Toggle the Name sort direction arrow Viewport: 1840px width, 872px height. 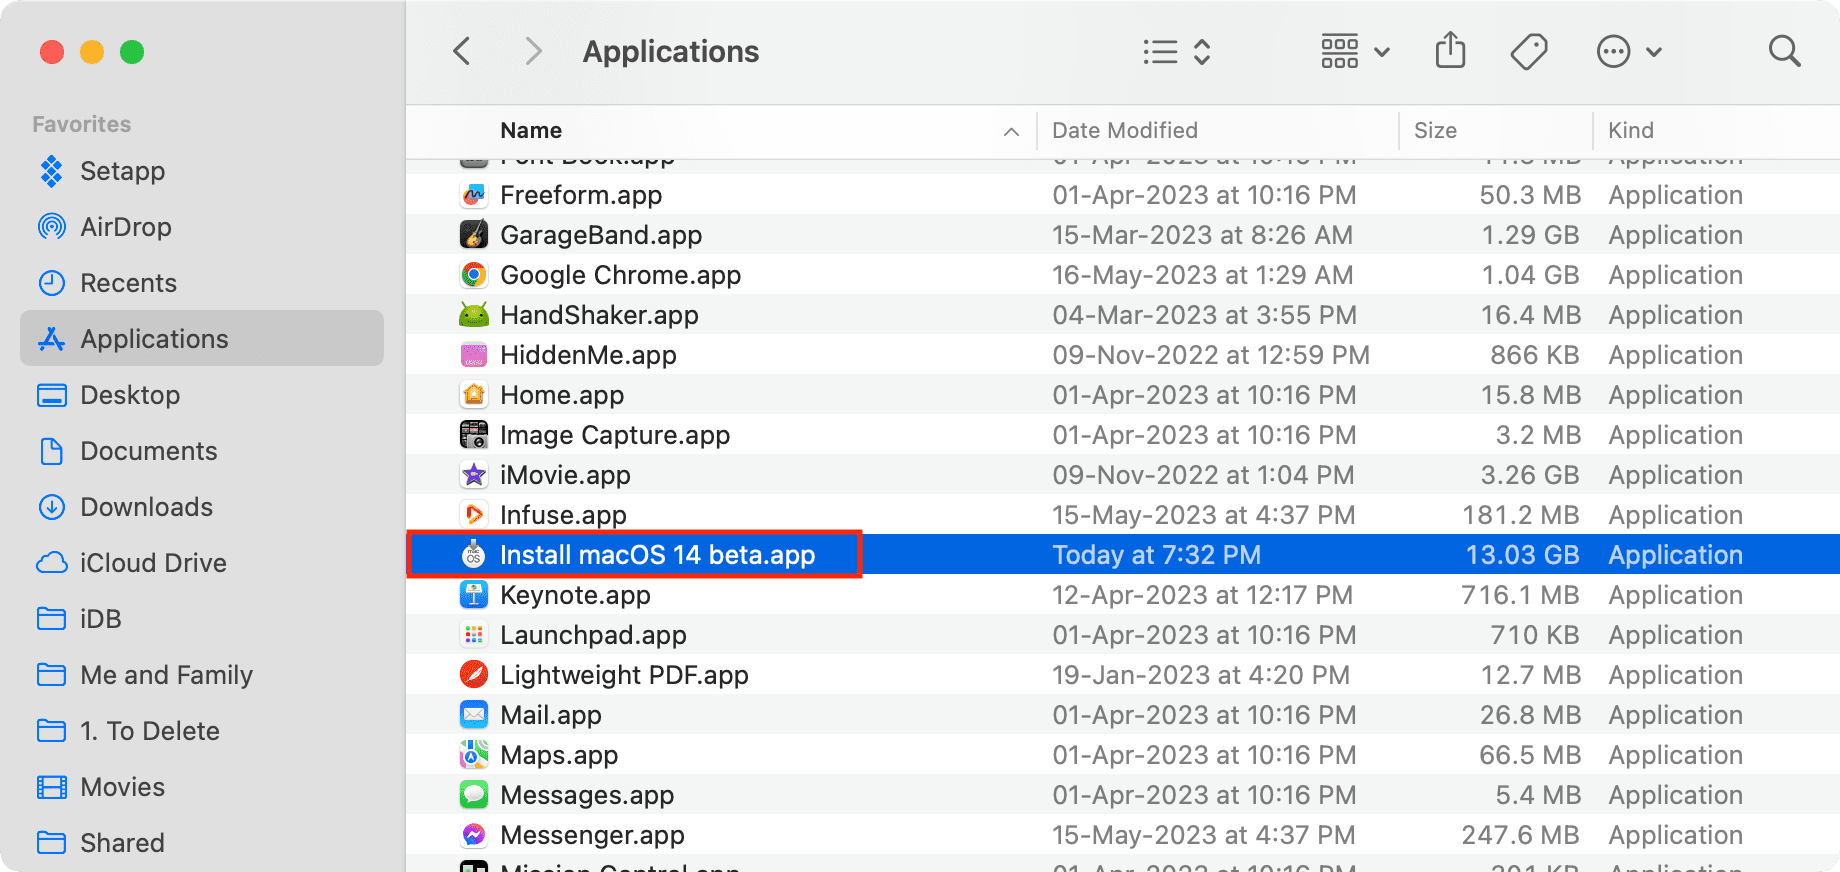click(1011, 131)
